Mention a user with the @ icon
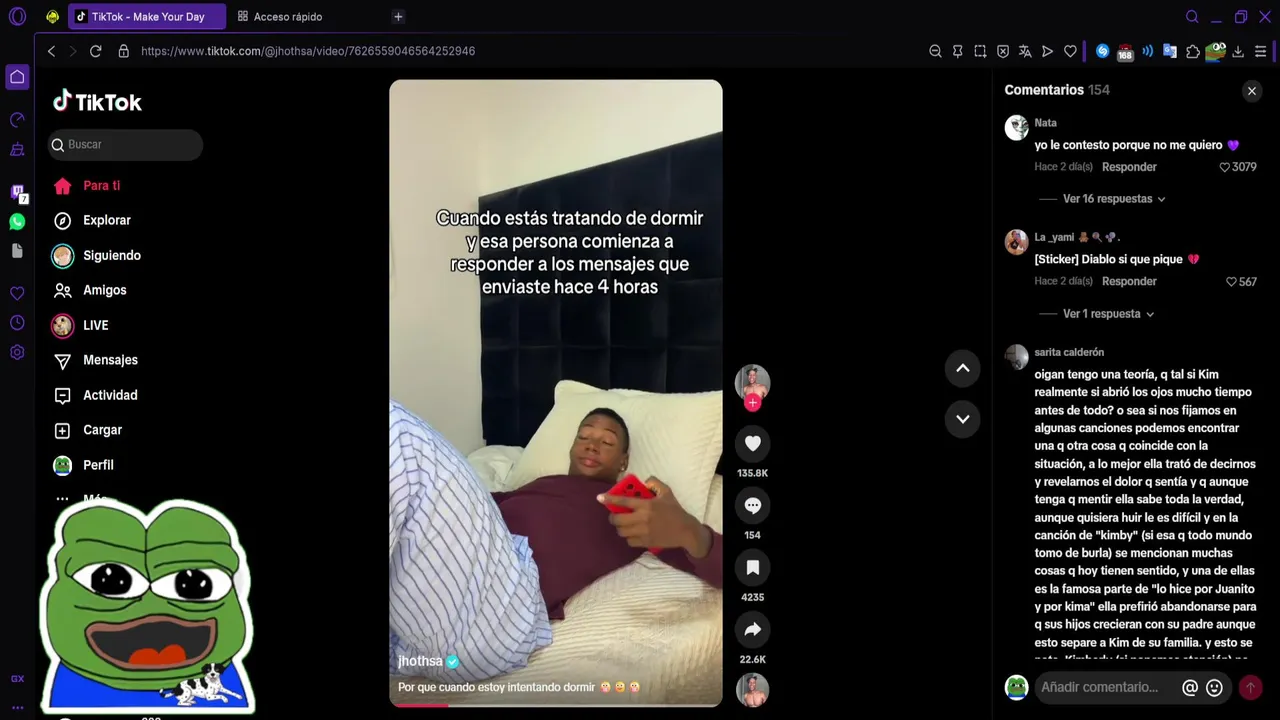The width and height of the screenshot is (1280, 720). coord(1190,687)
